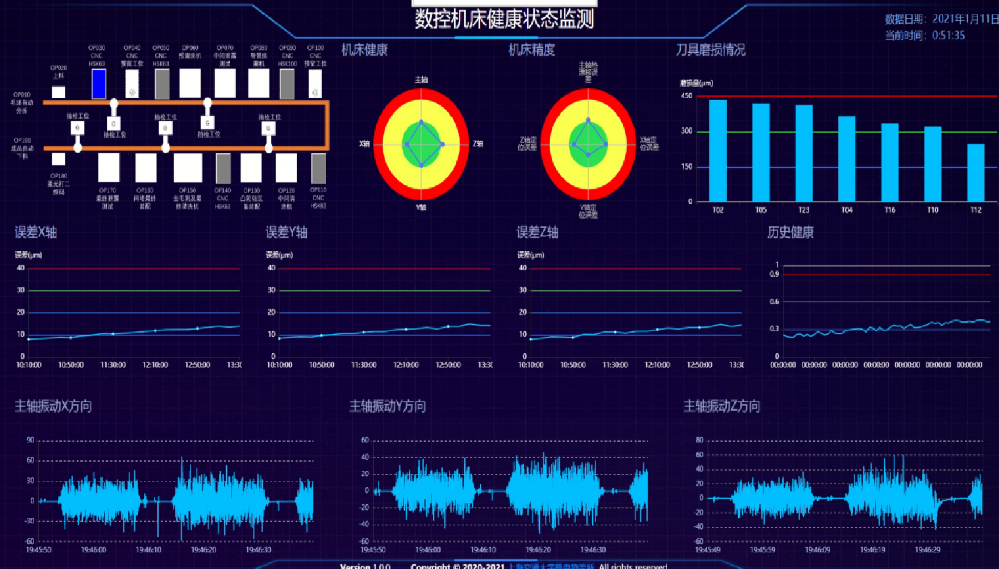
Task: Select the 刀具磨损情况 panel title
Action: (x=710, y=49)
